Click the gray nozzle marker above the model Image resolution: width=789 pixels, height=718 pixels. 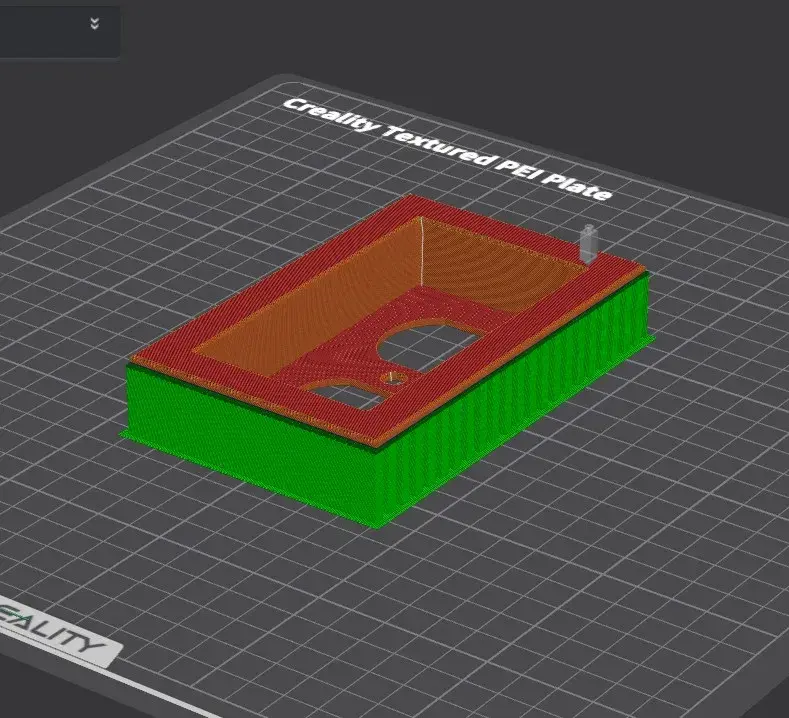[588, 244]
